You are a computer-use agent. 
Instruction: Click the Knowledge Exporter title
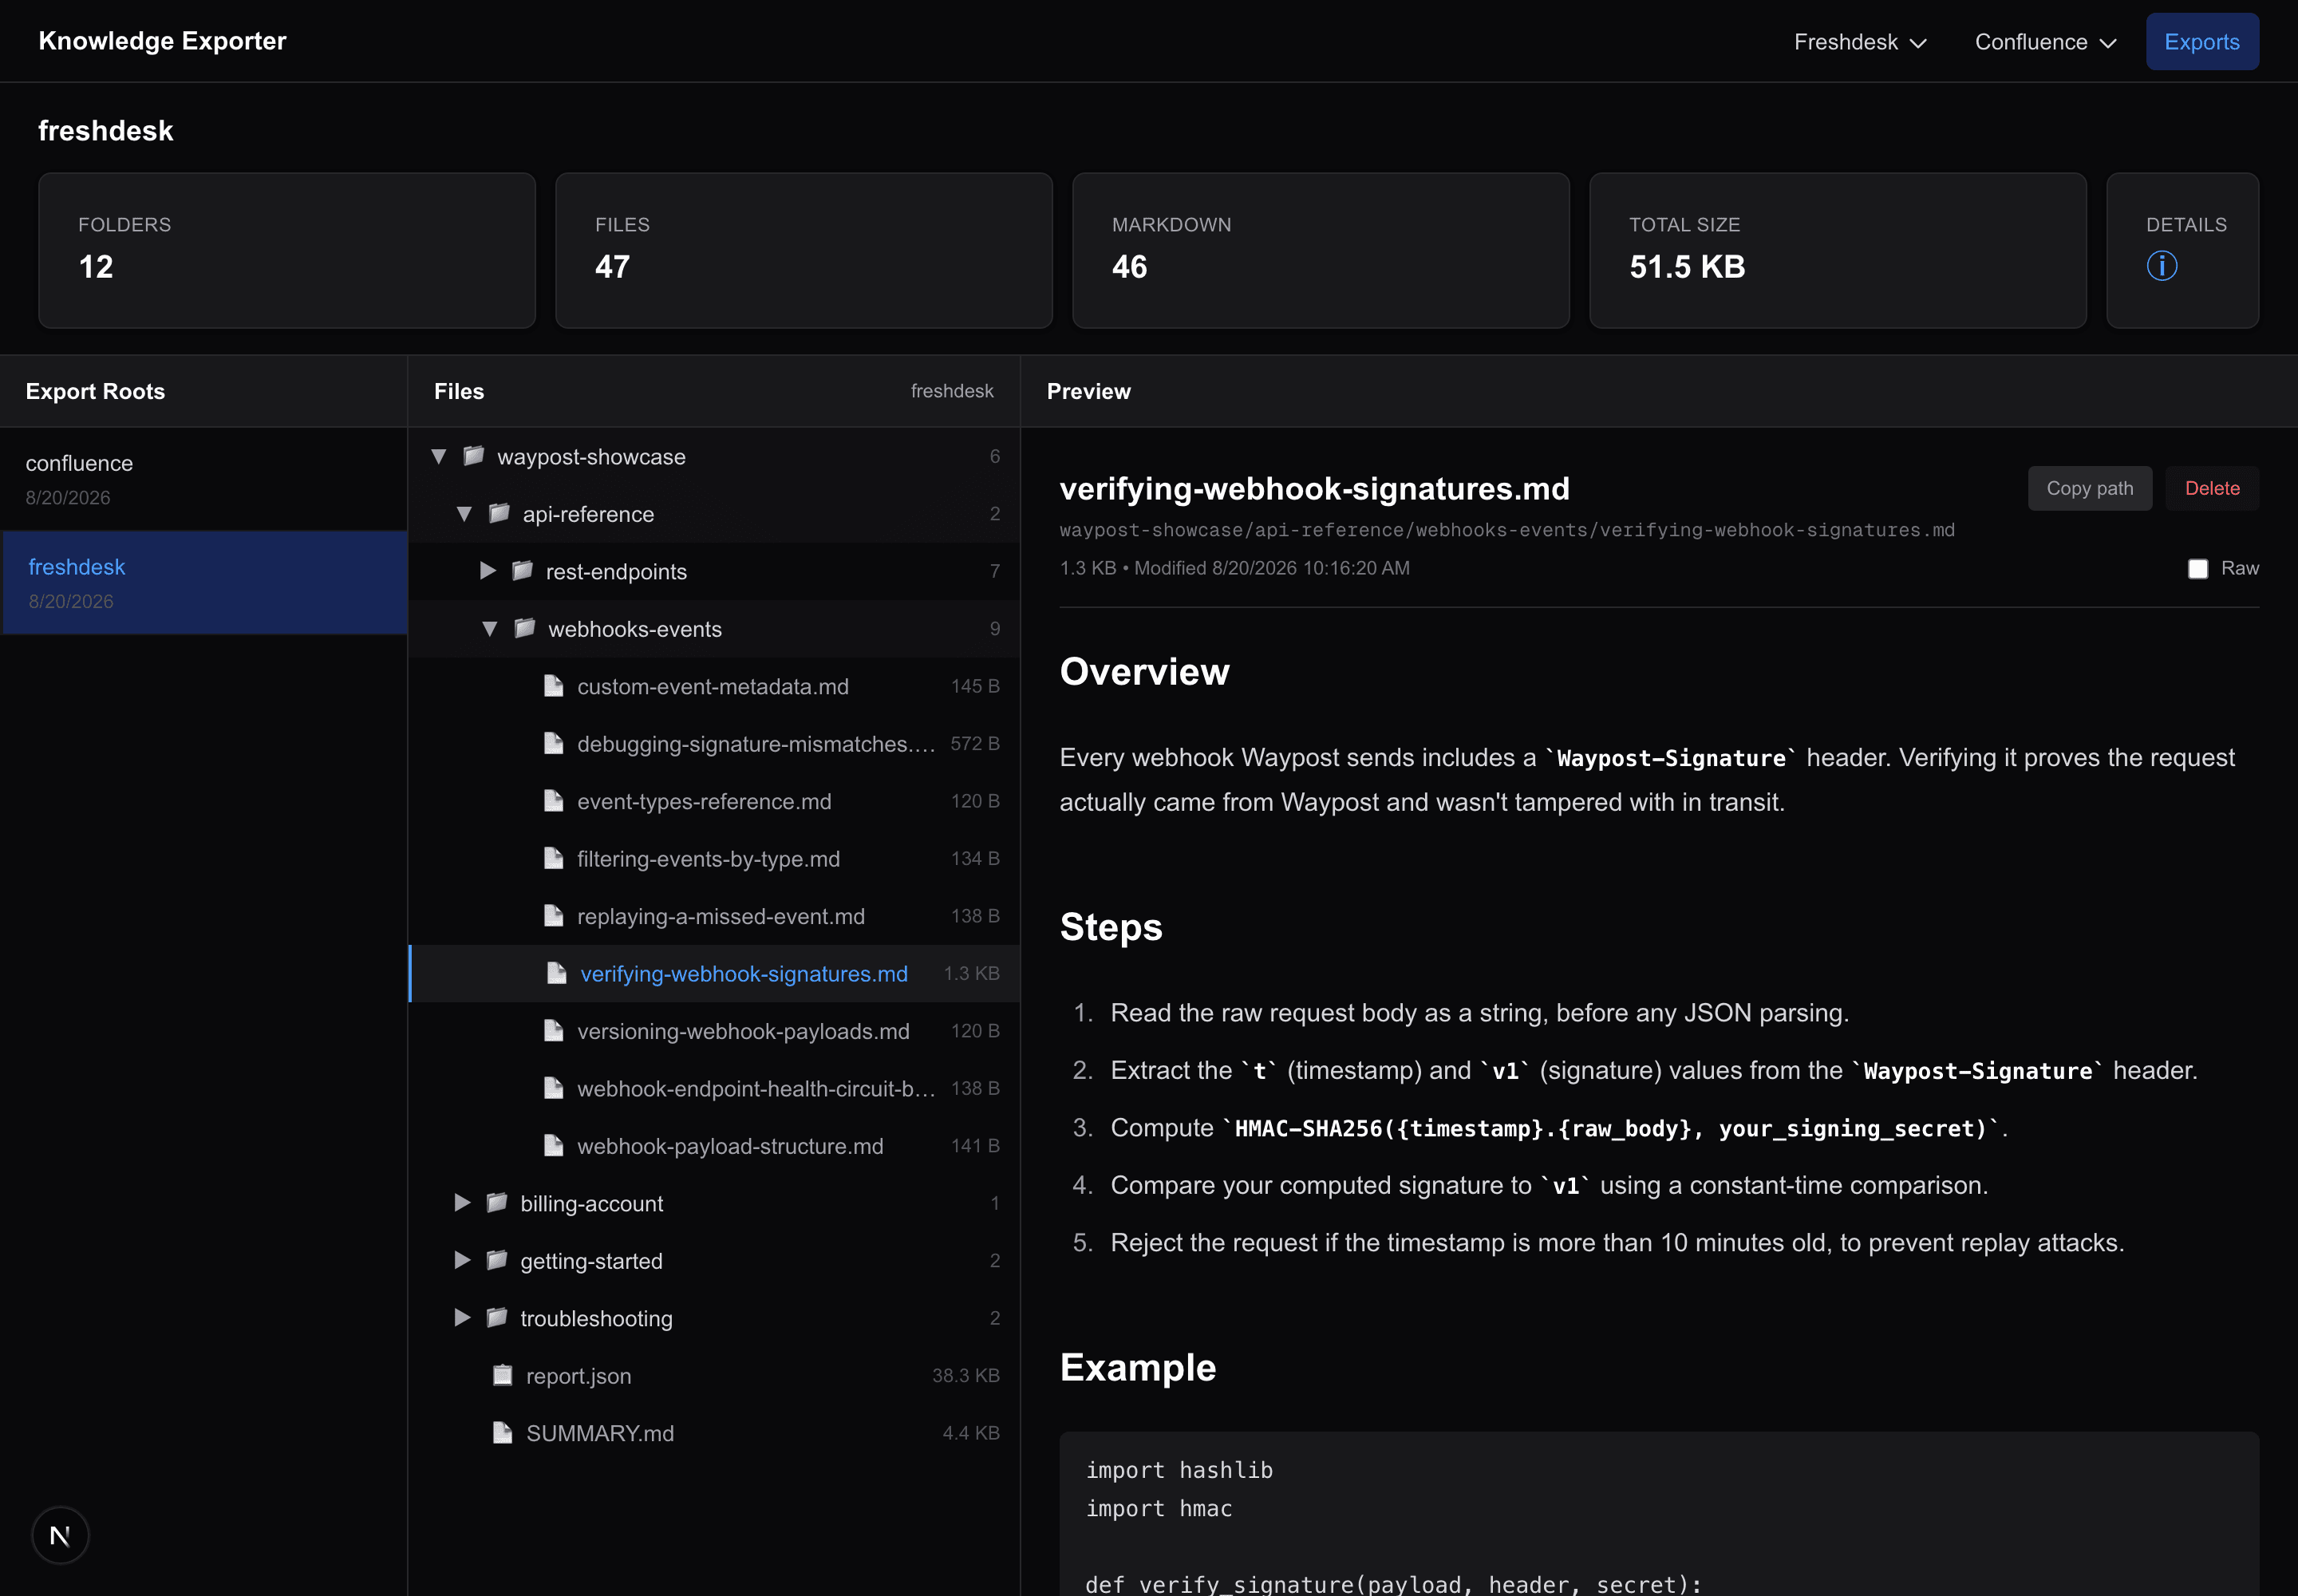(x=162, y=41)
